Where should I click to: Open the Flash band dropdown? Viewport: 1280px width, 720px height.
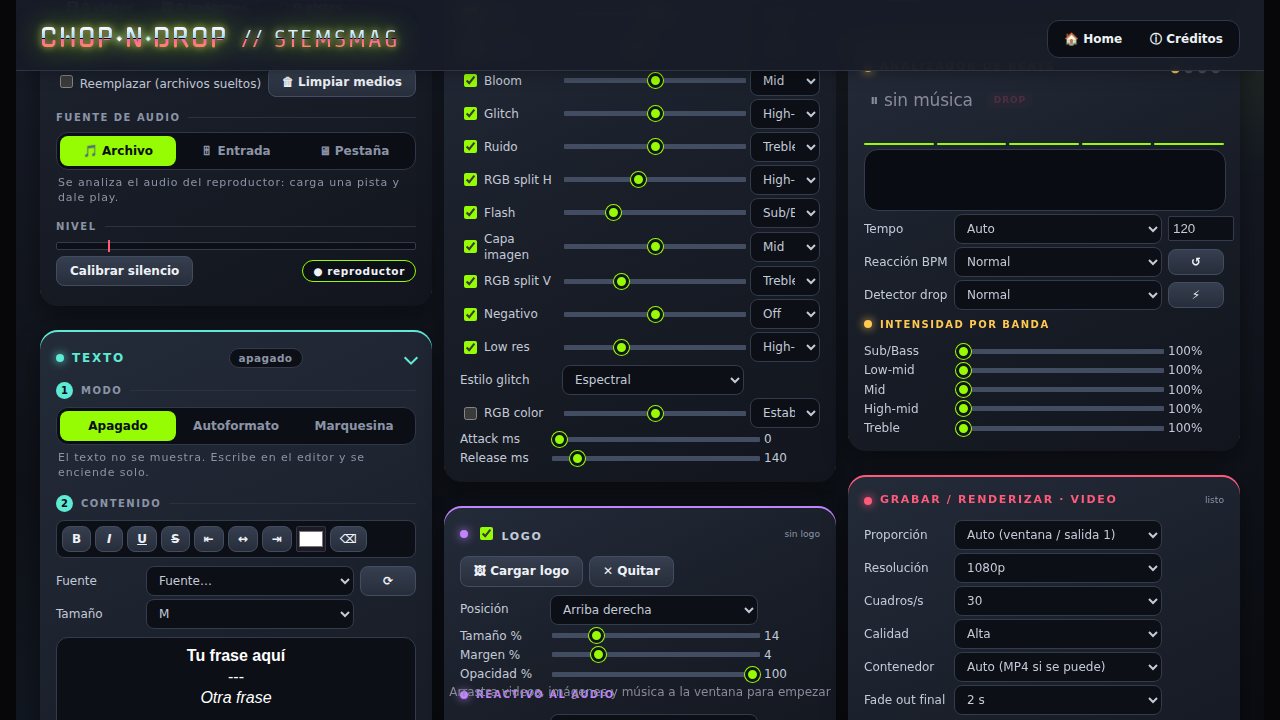click(x=785, y=213)
